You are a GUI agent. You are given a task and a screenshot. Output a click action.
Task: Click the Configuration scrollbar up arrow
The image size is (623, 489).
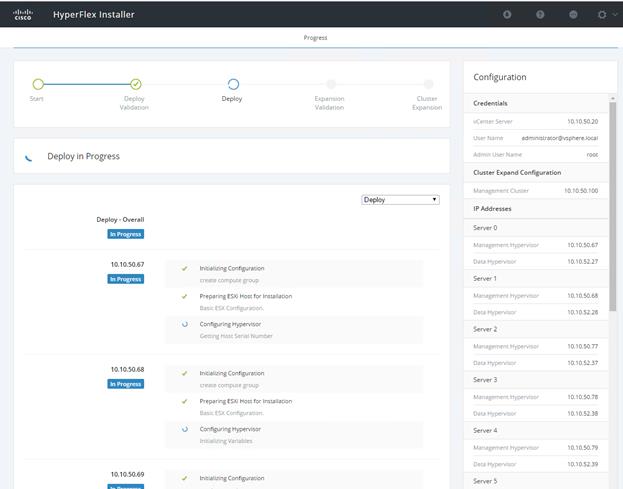[613, 98]
